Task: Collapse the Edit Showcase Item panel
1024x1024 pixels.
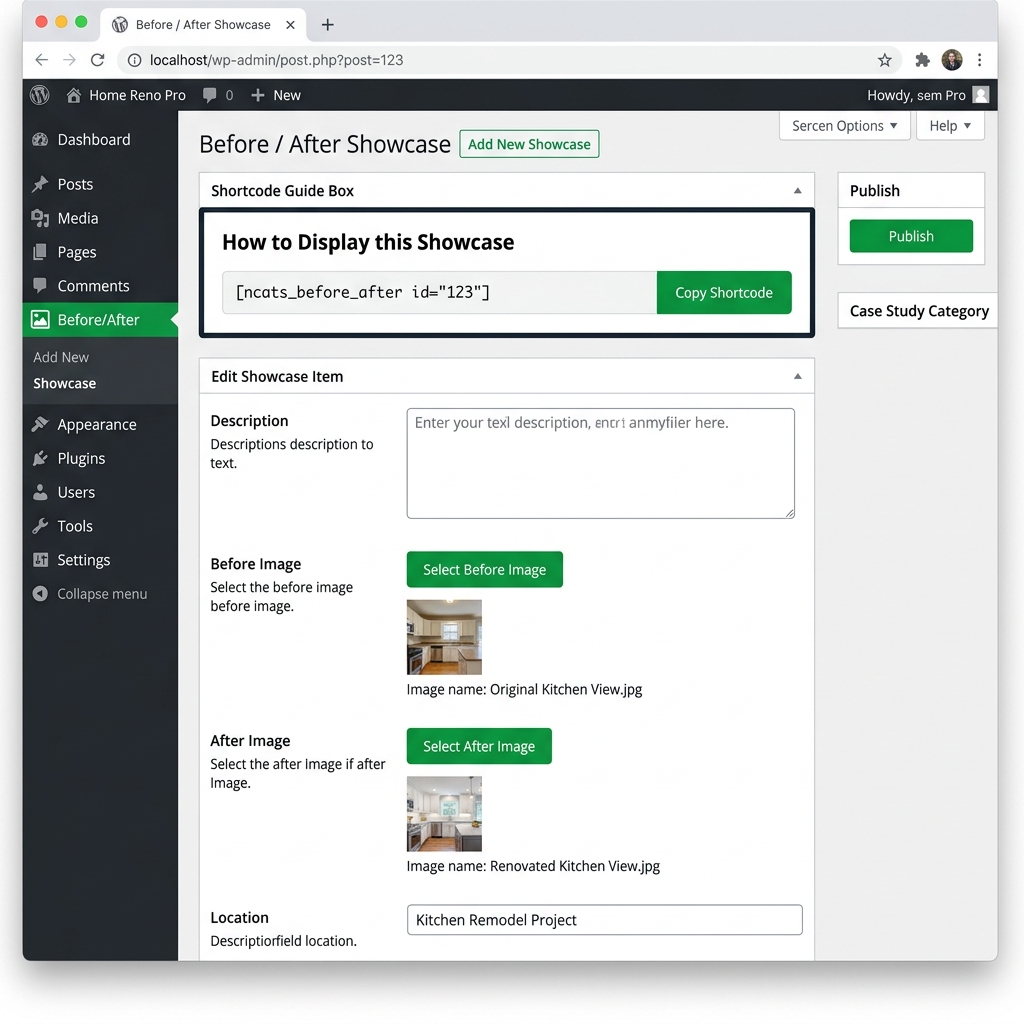Action: click(797, 376)
